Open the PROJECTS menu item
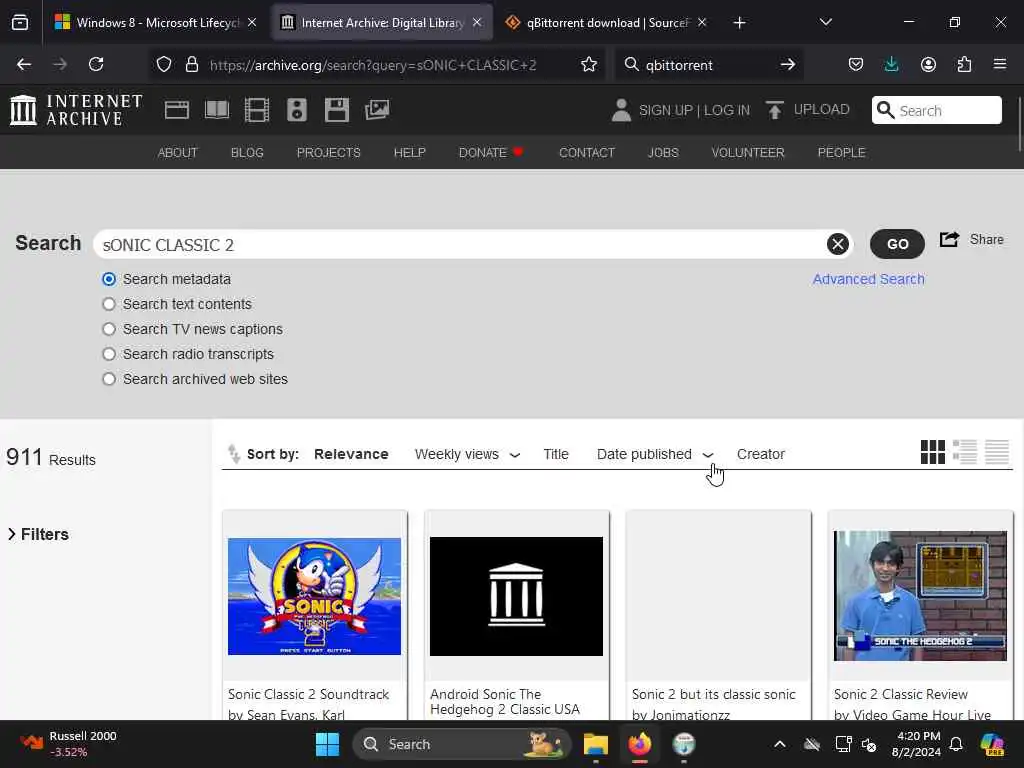1024x768 pixels. pos(328,153)
